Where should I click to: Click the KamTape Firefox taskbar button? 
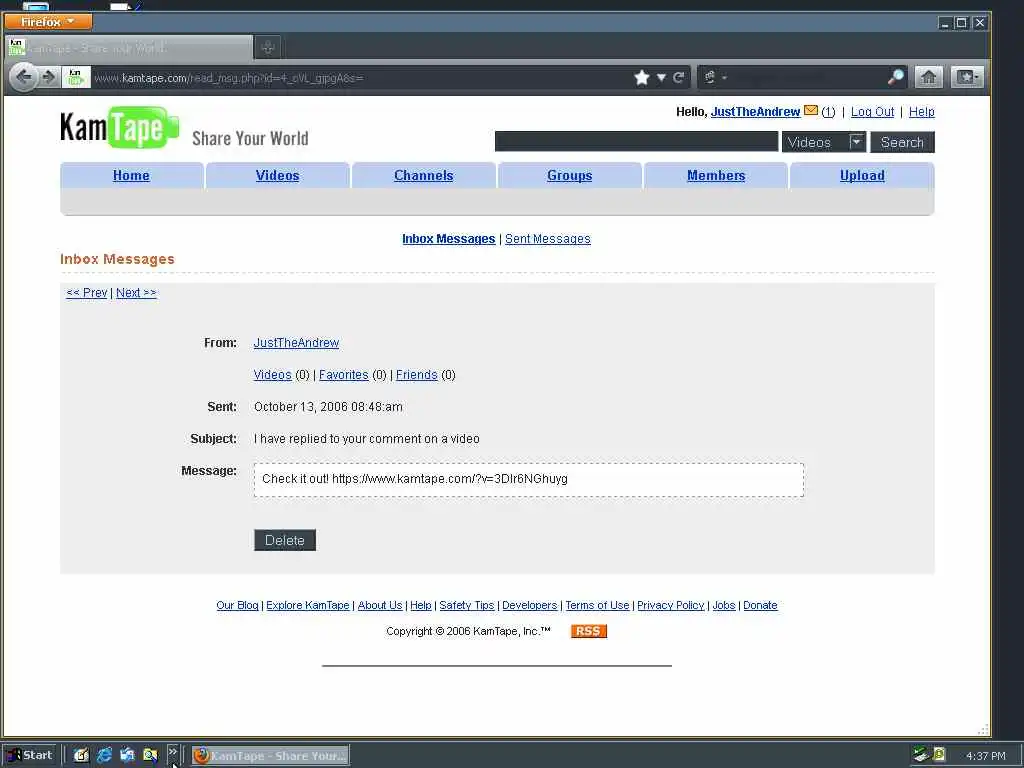270,756
